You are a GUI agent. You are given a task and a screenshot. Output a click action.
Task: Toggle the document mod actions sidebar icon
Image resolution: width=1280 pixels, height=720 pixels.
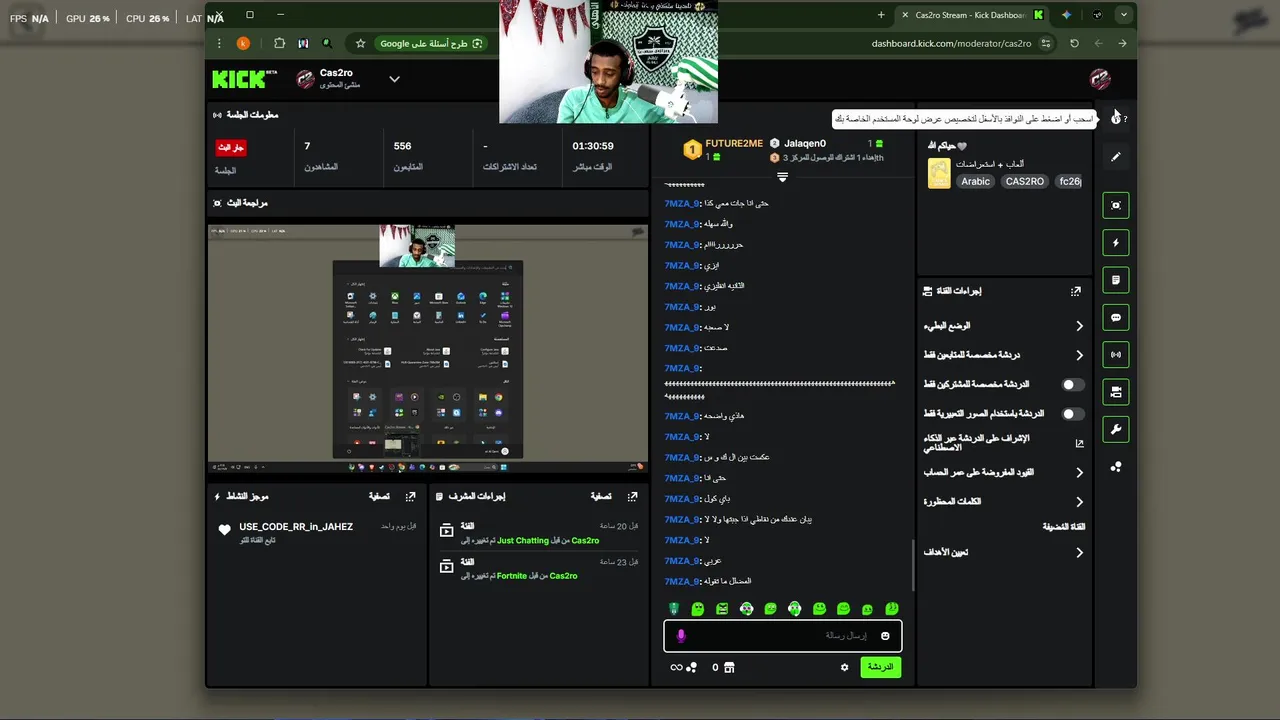point(1116,280)
